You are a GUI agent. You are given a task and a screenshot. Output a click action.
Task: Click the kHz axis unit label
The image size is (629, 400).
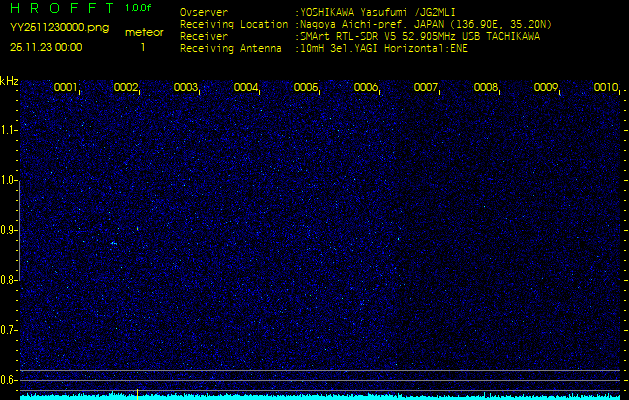(9, 80)
